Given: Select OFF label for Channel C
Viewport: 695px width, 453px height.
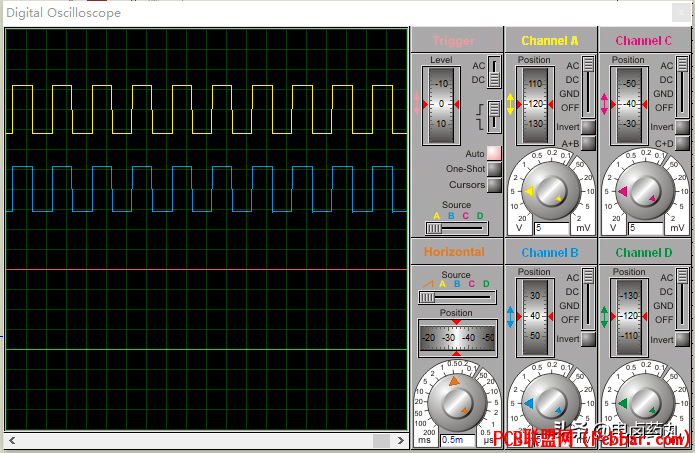Looking at the screenshot, I should [x=664, y=108].
